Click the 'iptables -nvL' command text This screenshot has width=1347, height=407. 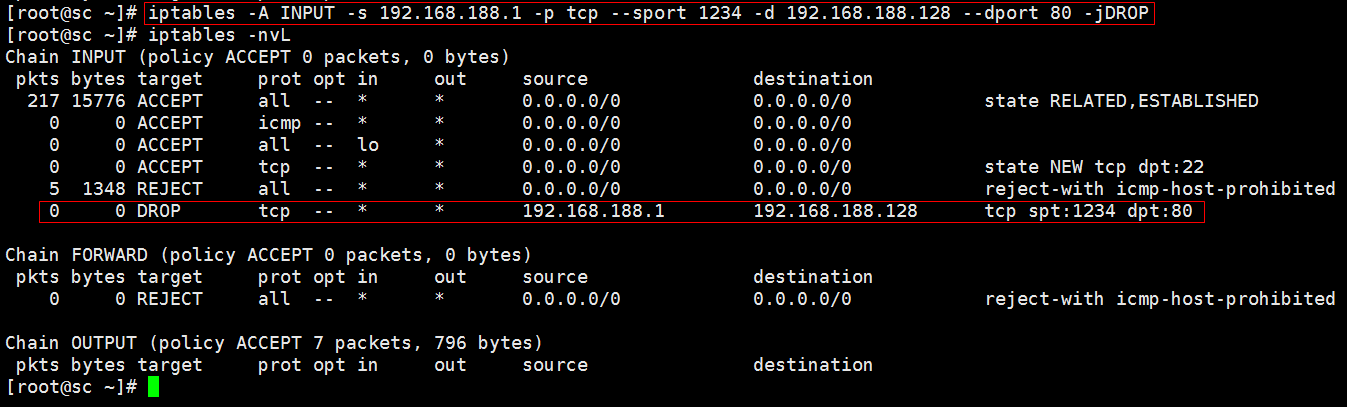[219, 35]
